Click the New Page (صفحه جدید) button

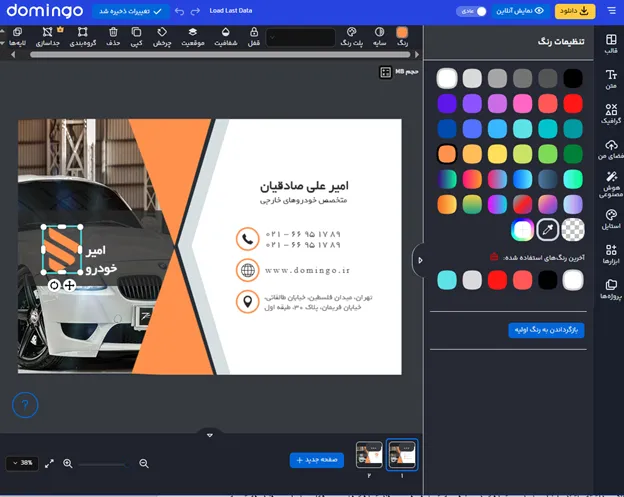(x=317, y=460)
